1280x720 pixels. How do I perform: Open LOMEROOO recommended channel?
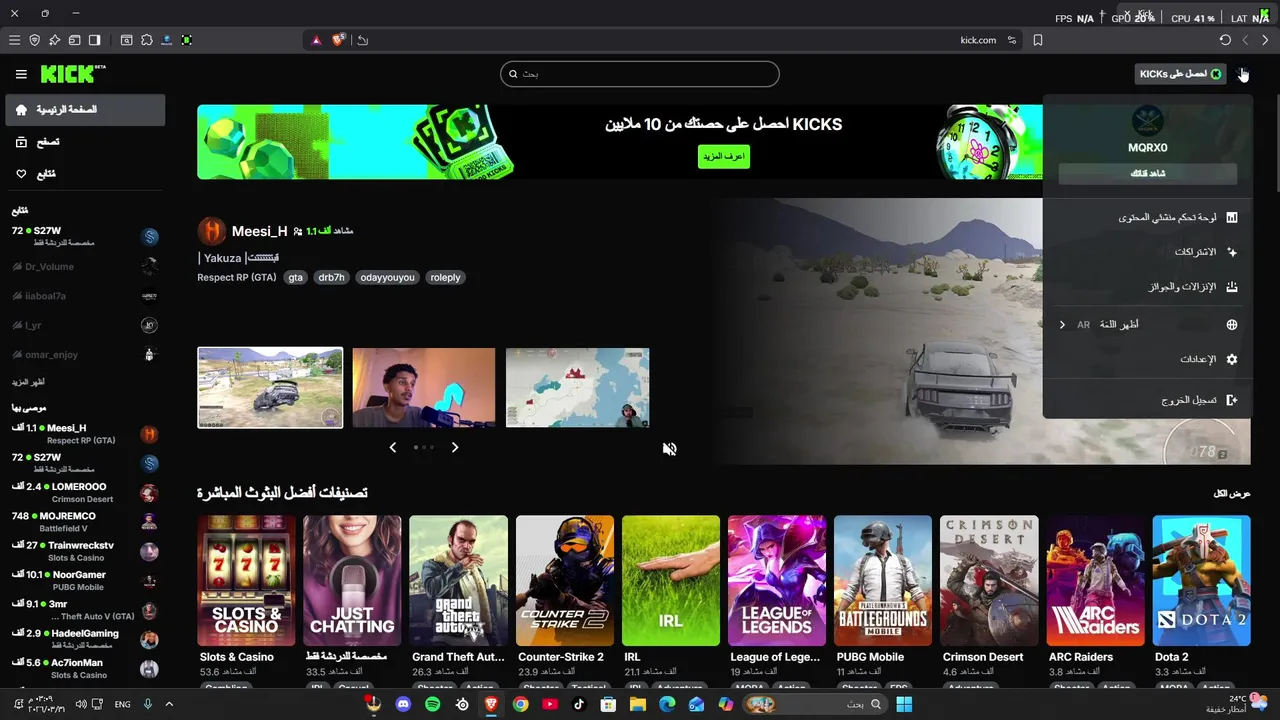(85, 493)
